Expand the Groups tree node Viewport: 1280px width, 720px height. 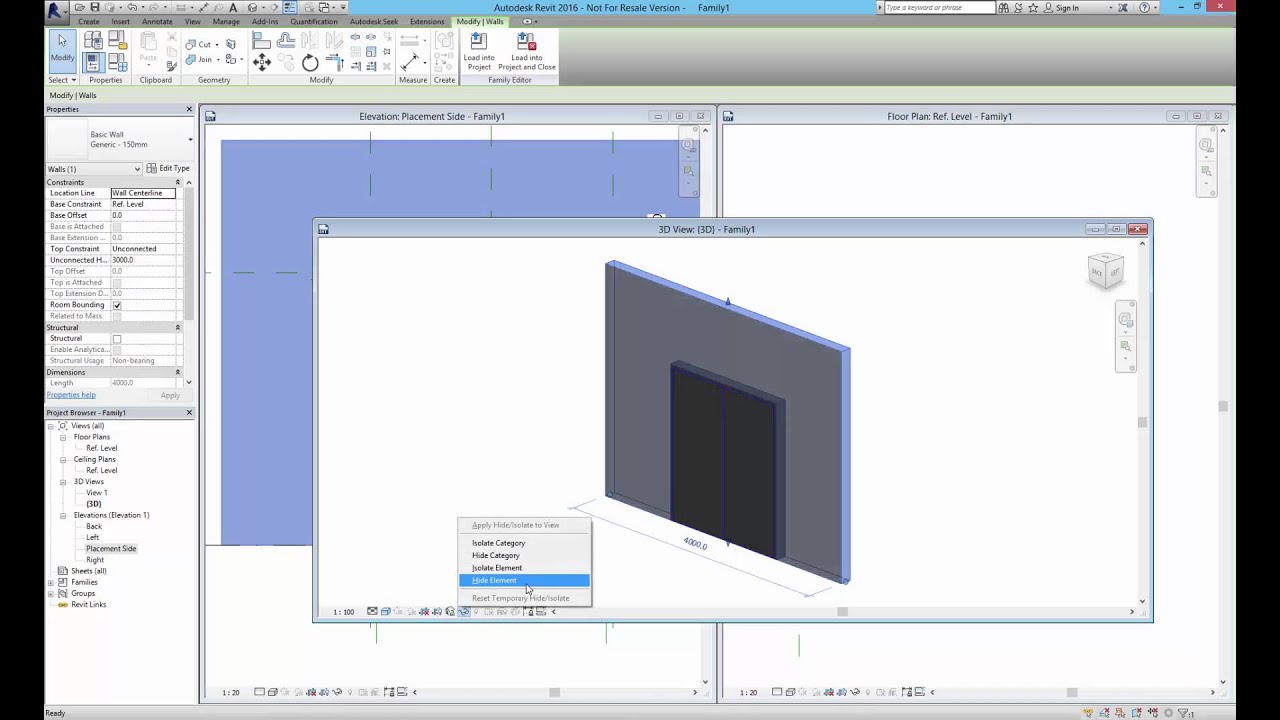click(51, 593)
